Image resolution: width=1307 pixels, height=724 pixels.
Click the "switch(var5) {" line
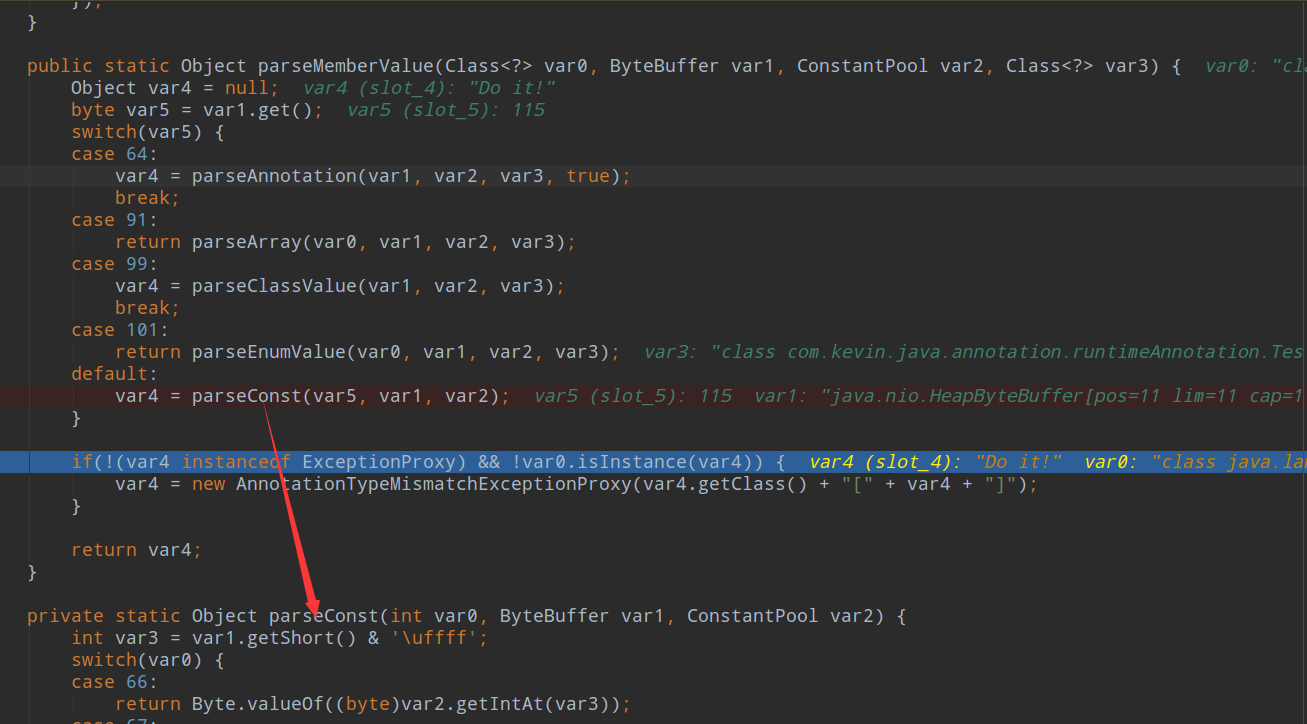tap(148, 132)
